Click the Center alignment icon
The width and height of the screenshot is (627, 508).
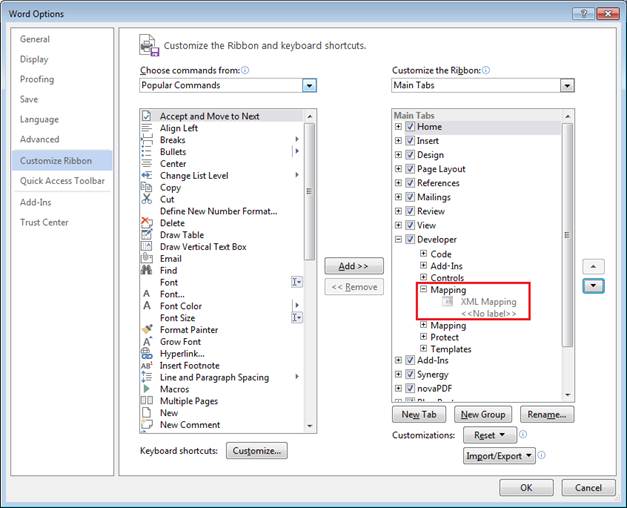147,164
